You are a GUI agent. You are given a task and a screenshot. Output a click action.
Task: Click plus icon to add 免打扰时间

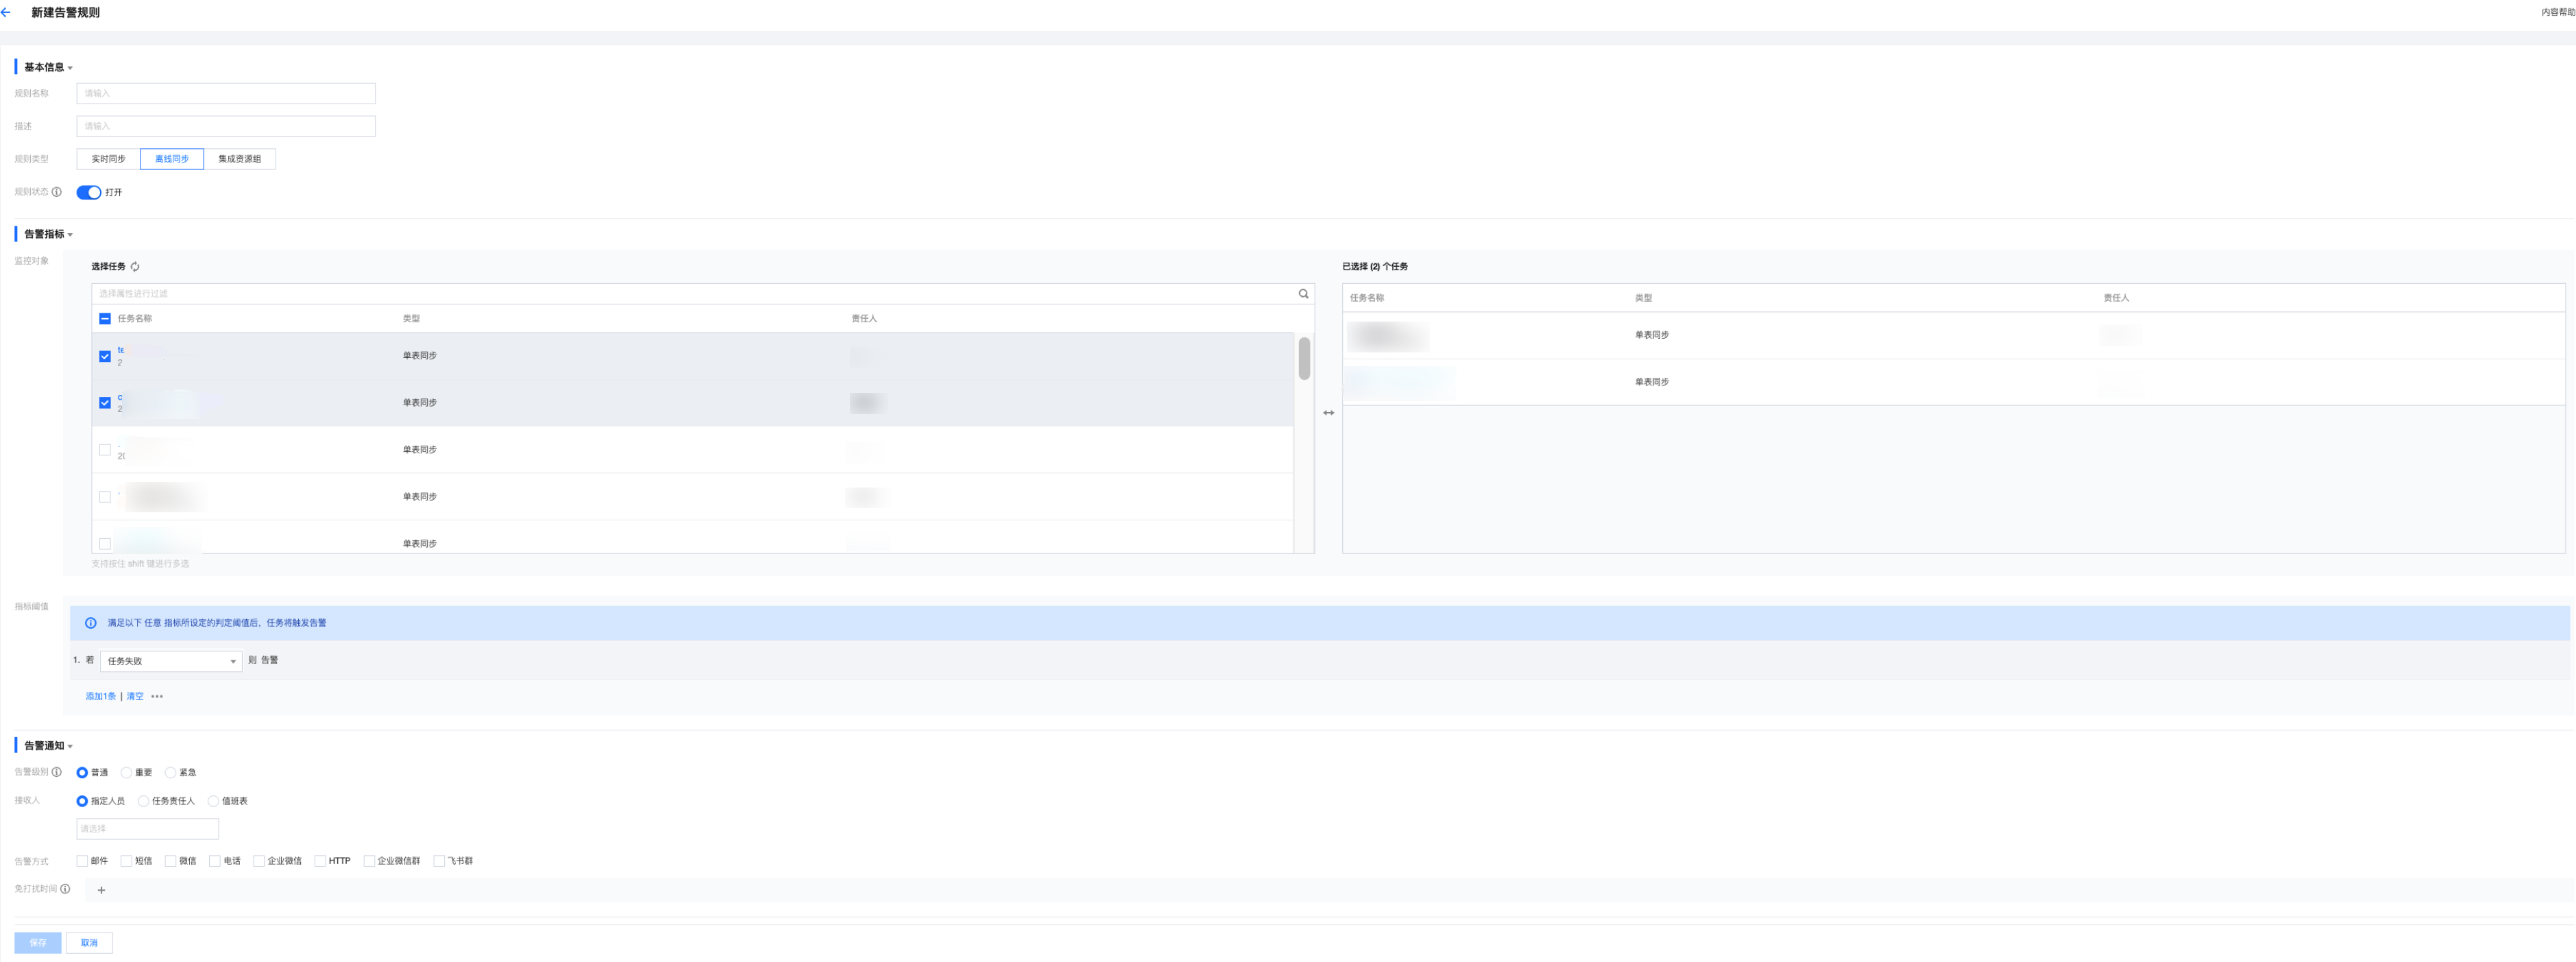pos(101,890)
